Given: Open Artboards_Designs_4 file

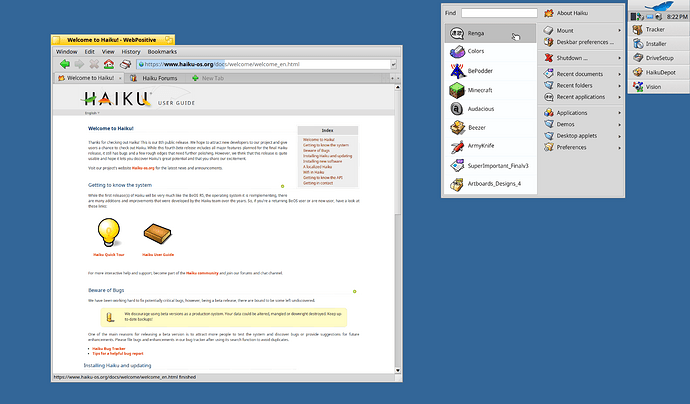Looking at the screenshot, I should pos(490,184).
